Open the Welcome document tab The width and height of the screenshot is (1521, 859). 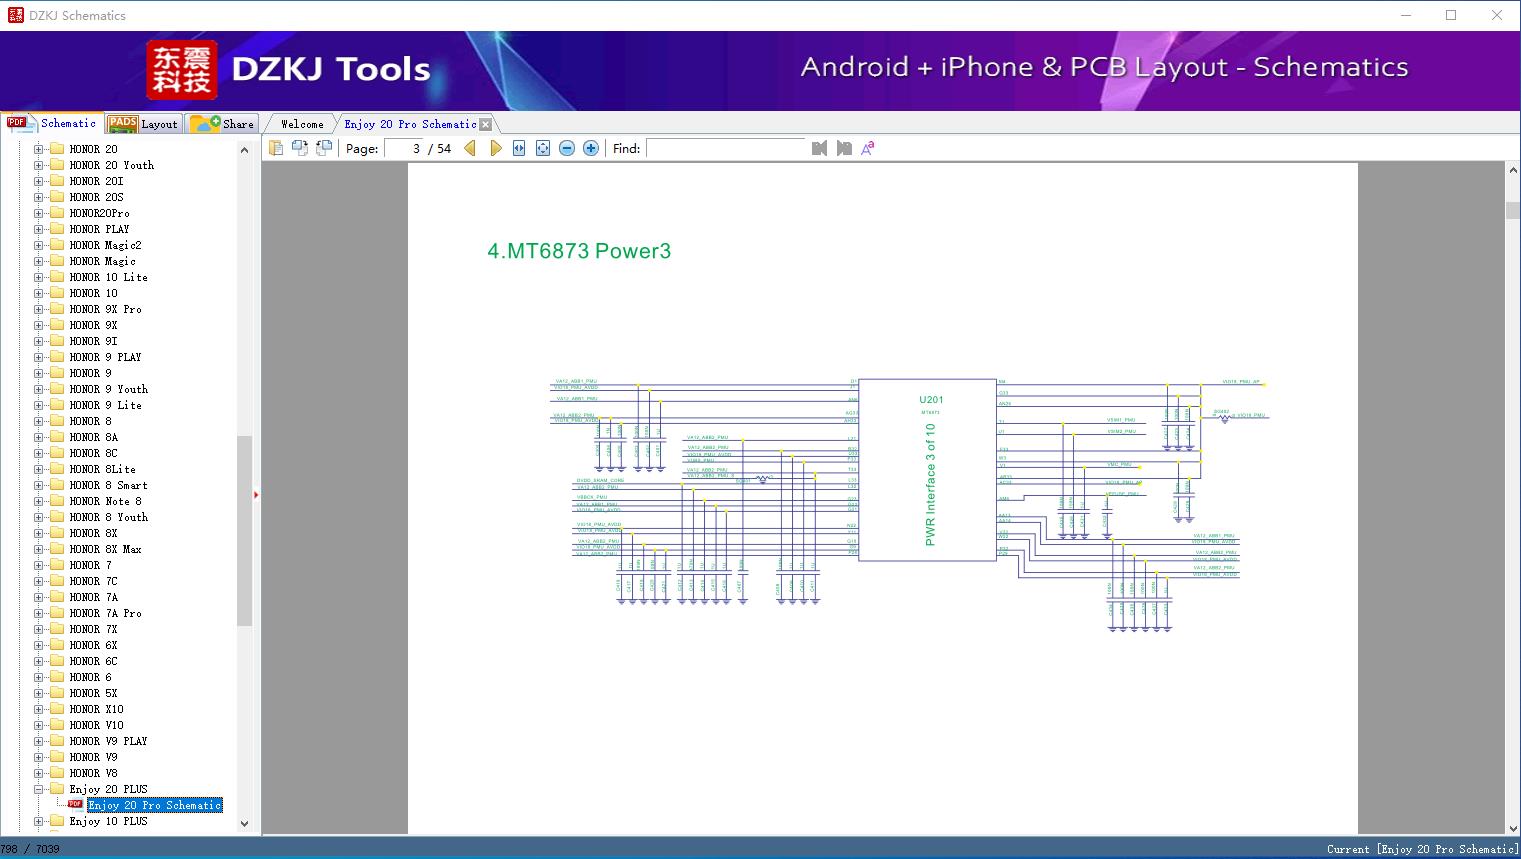click(302, 124)
